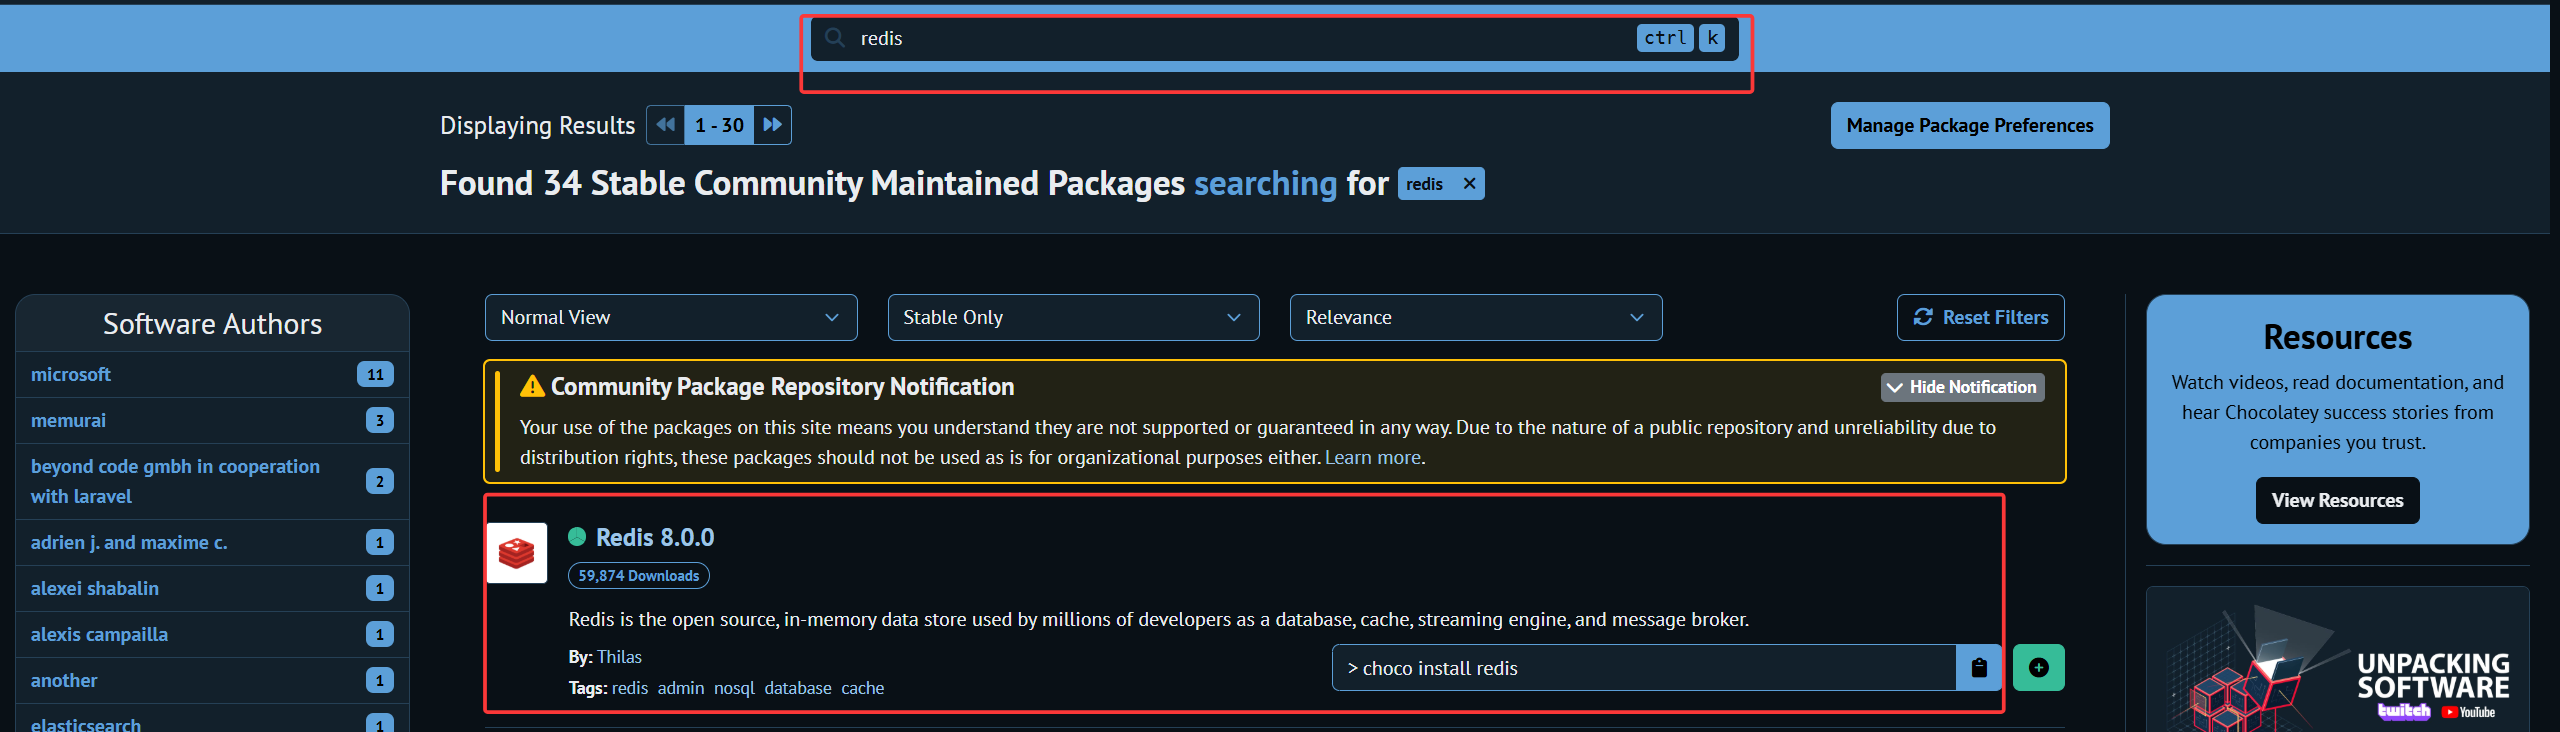Open Learn more link in notification
The image size is (2560, 732).
[x=1373, y=458]
